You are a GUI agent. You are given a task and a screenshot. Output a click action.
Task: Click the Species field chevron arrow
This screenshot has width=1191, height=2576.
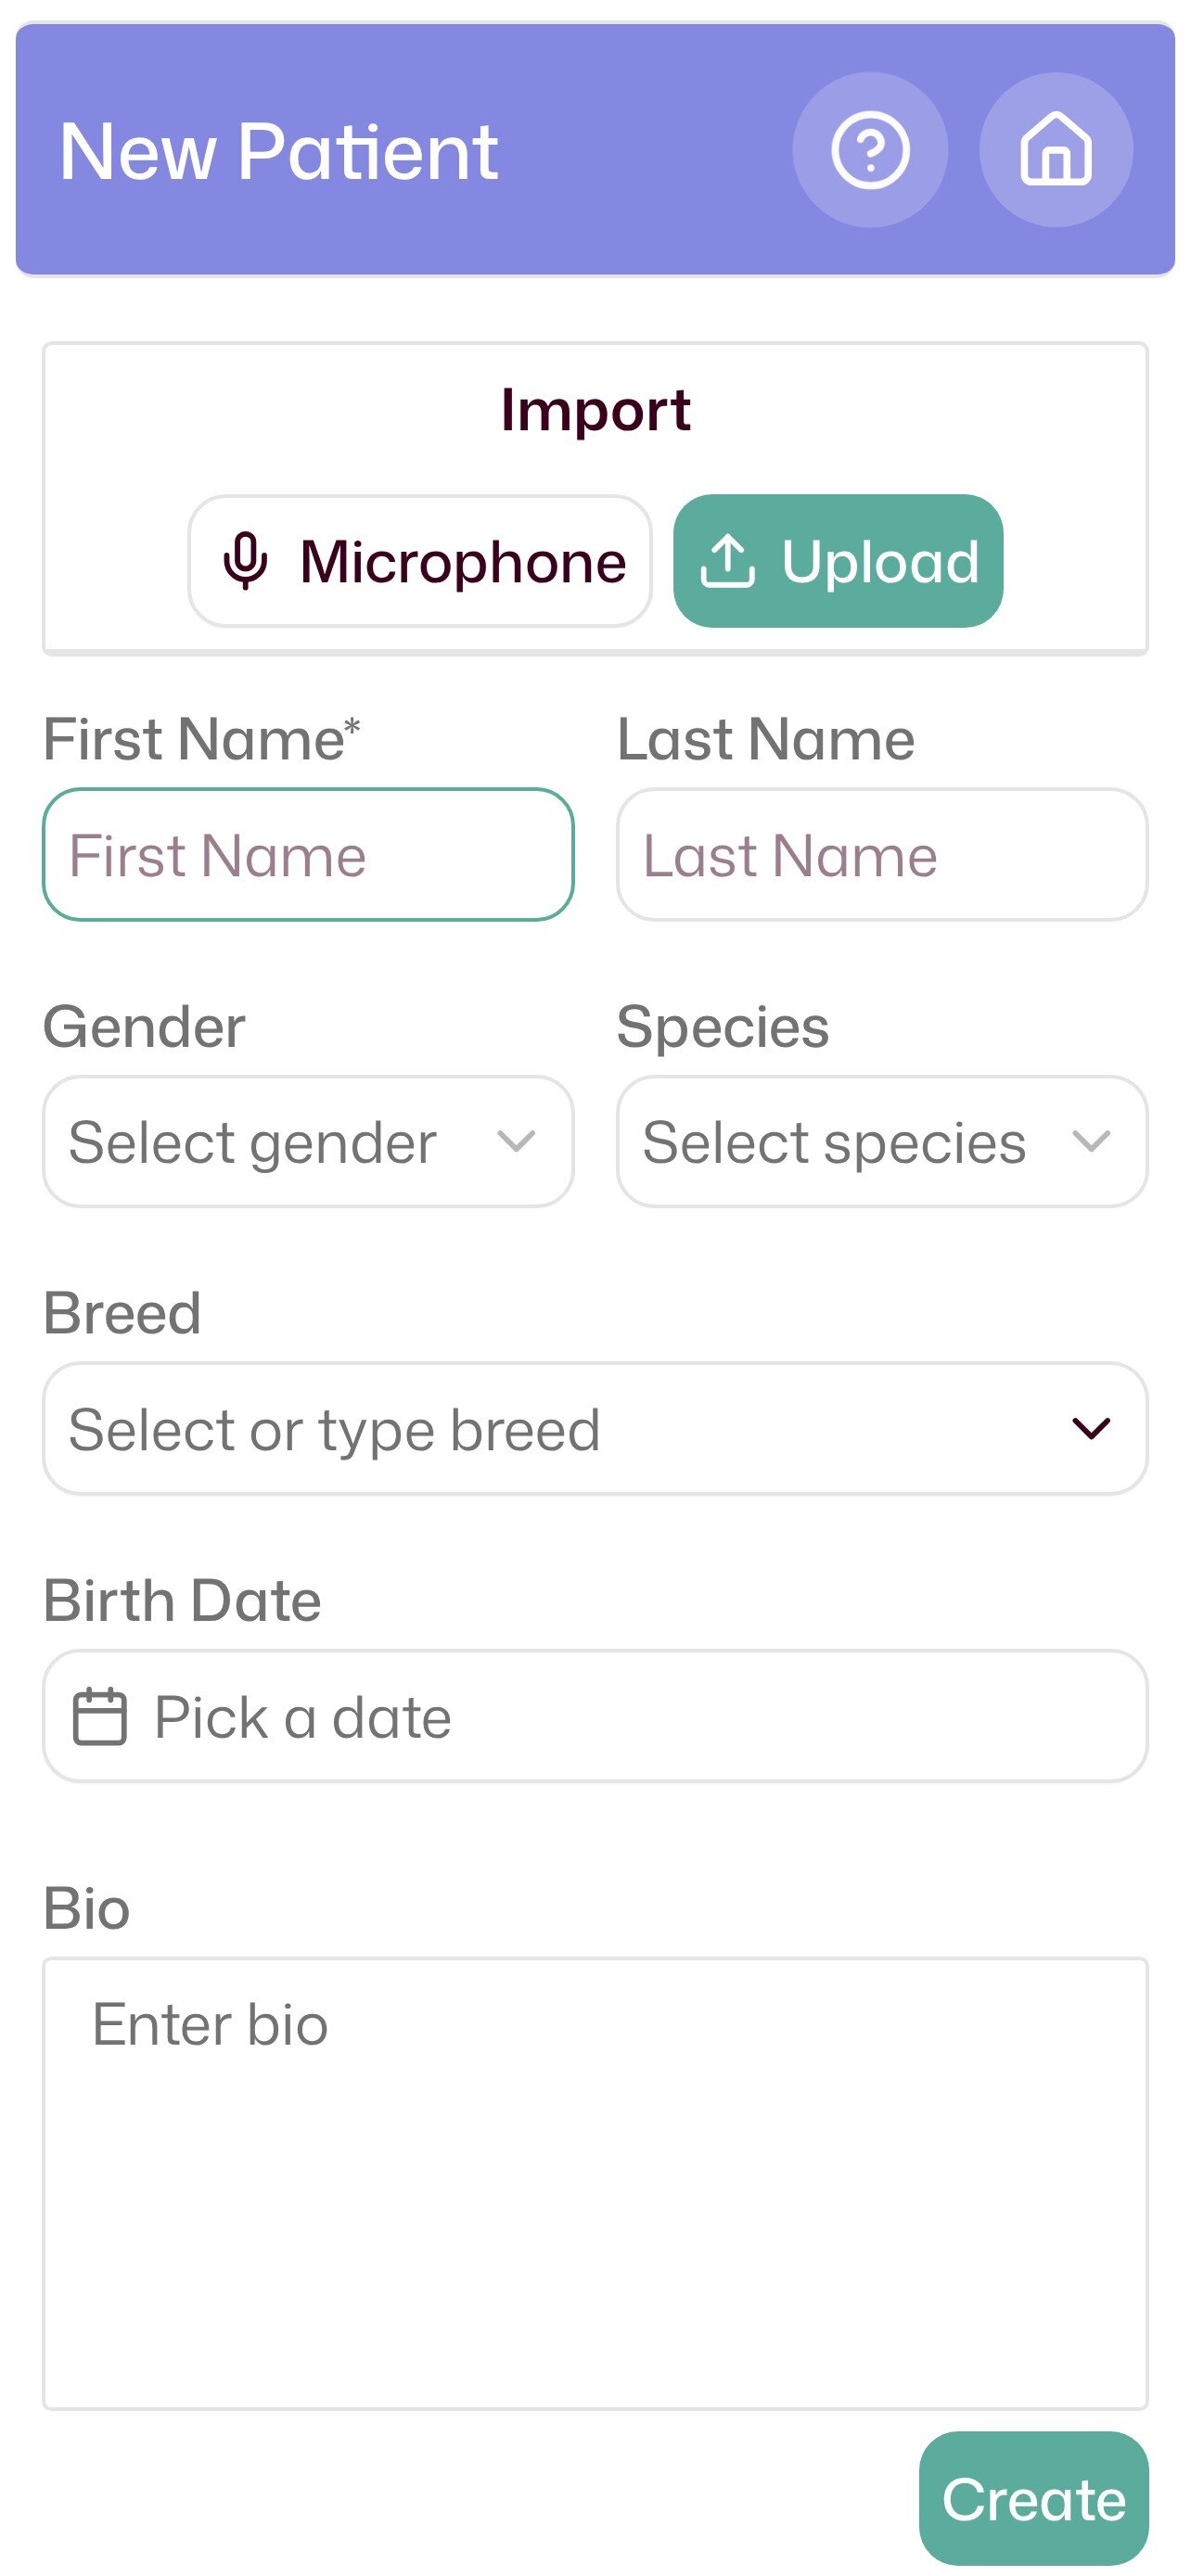[1090, 1141]
